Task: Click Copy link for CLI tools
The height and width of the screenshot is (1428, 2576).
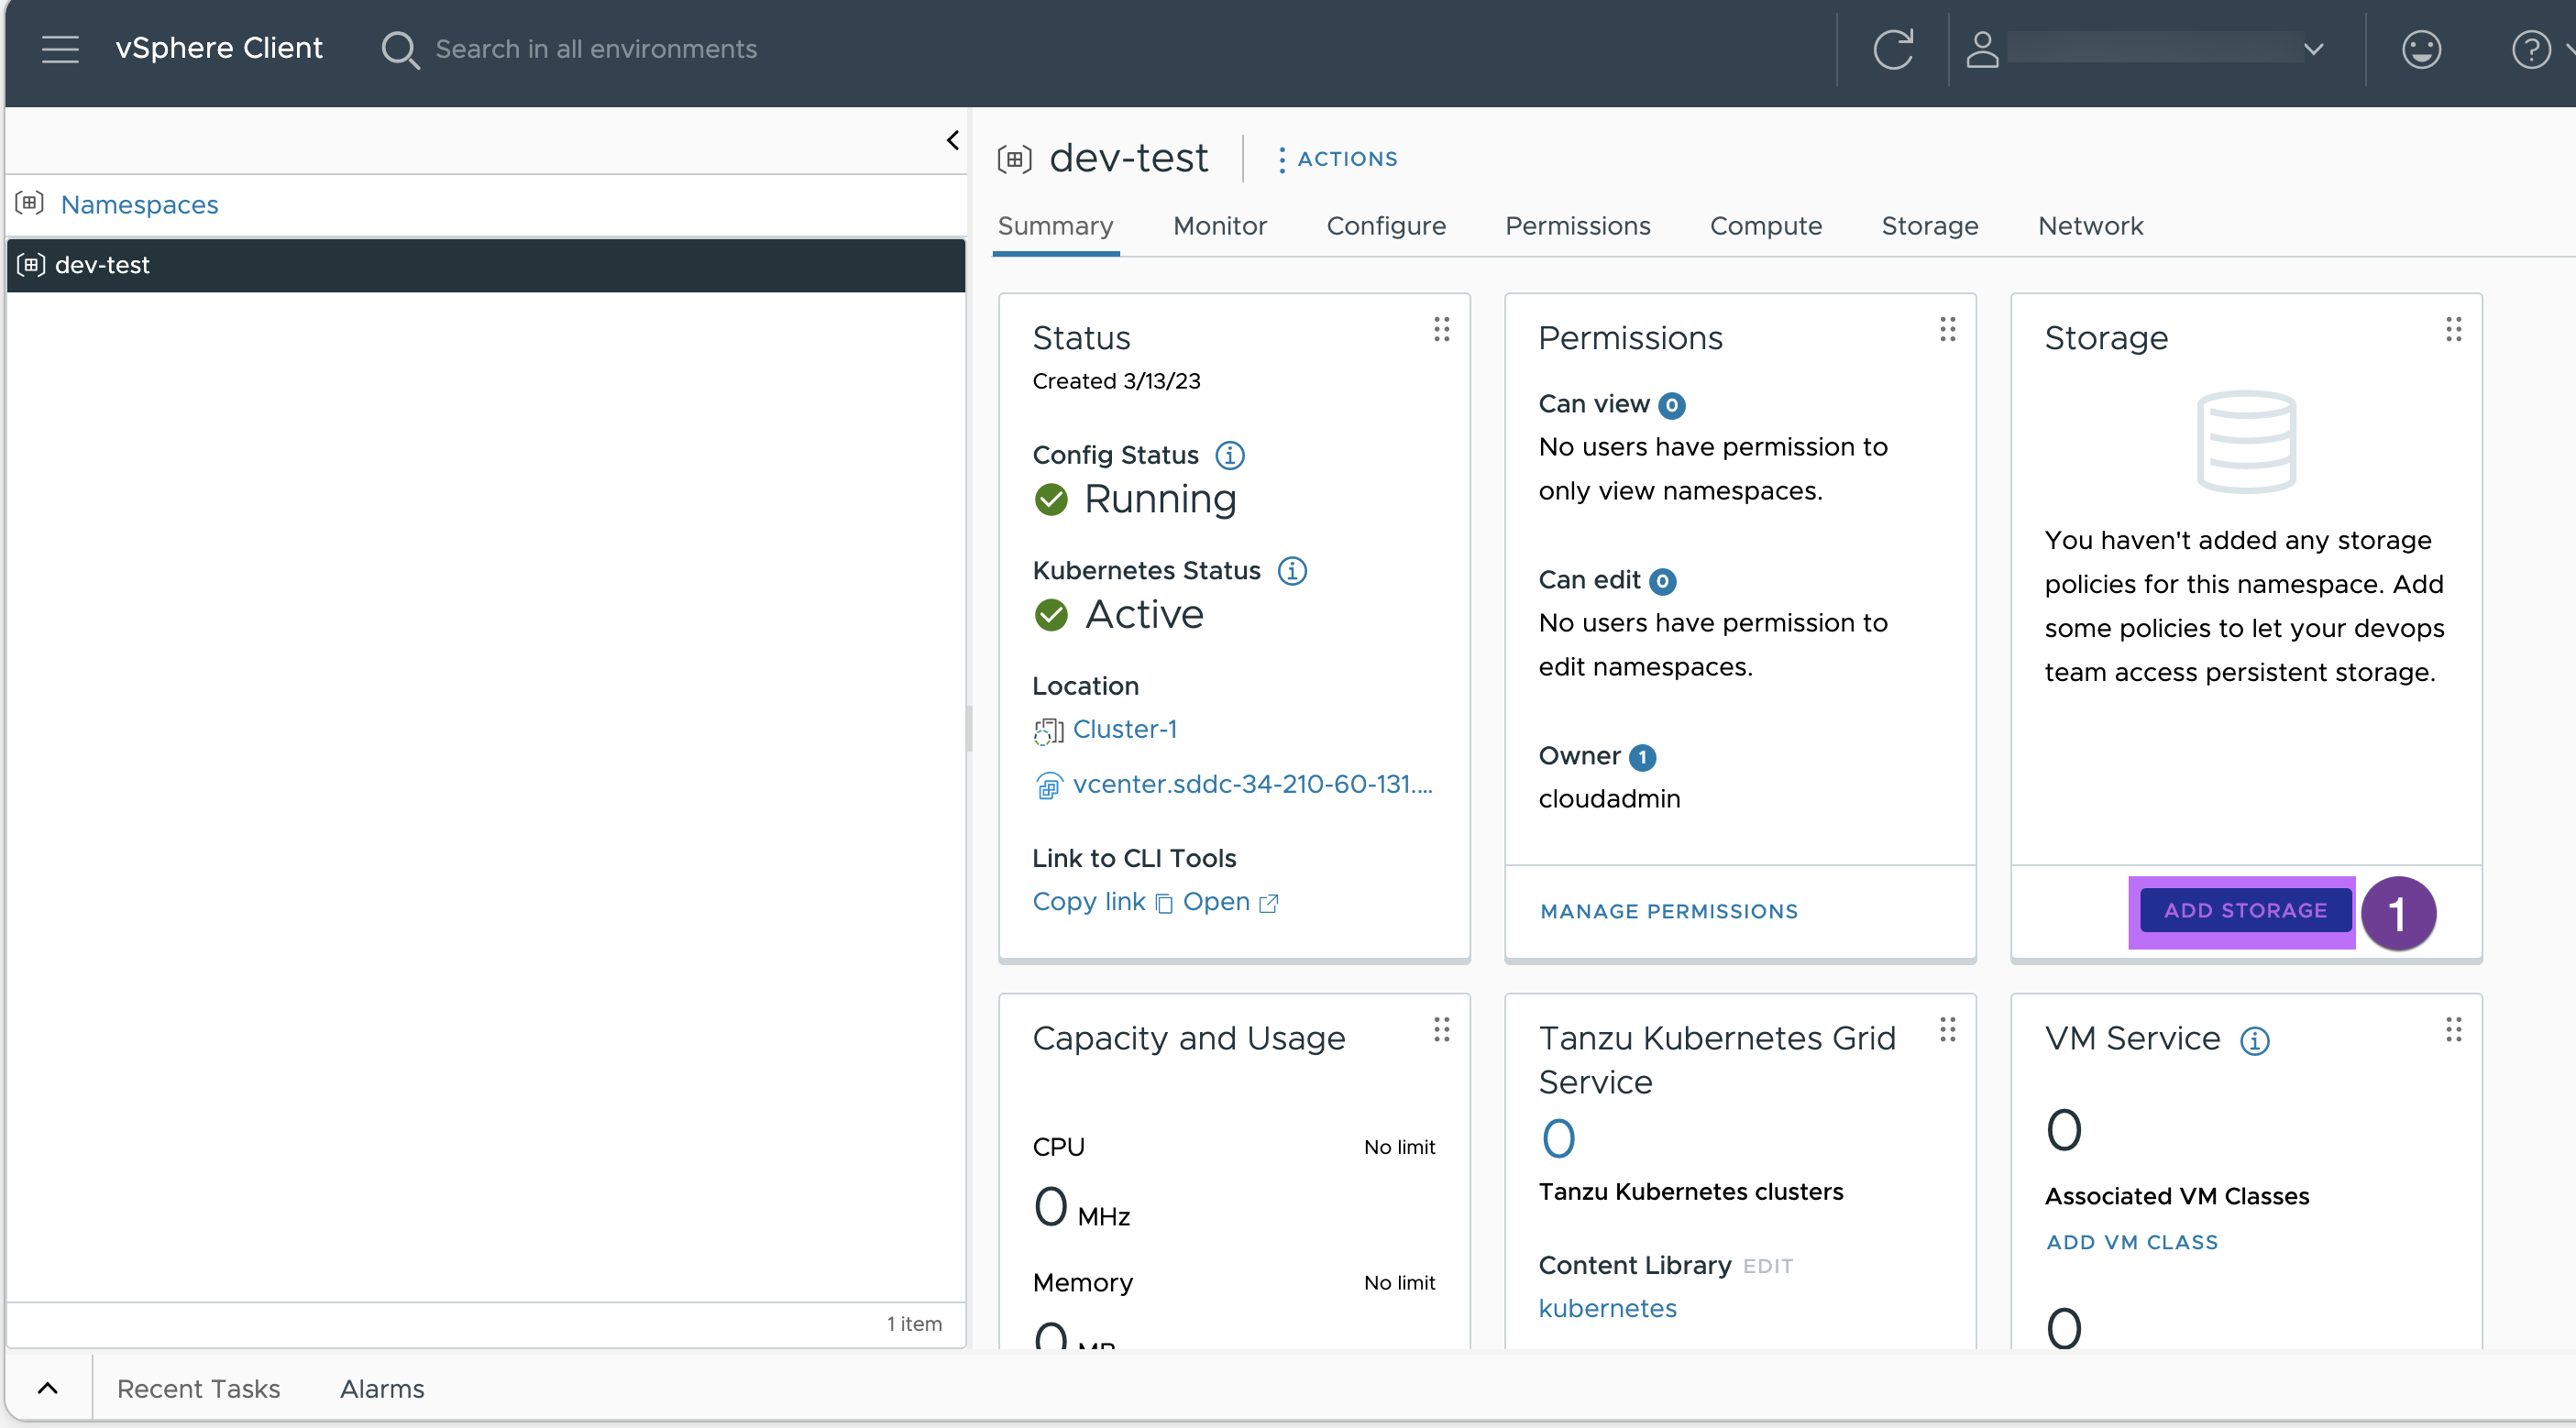Action: point(1088,901)
